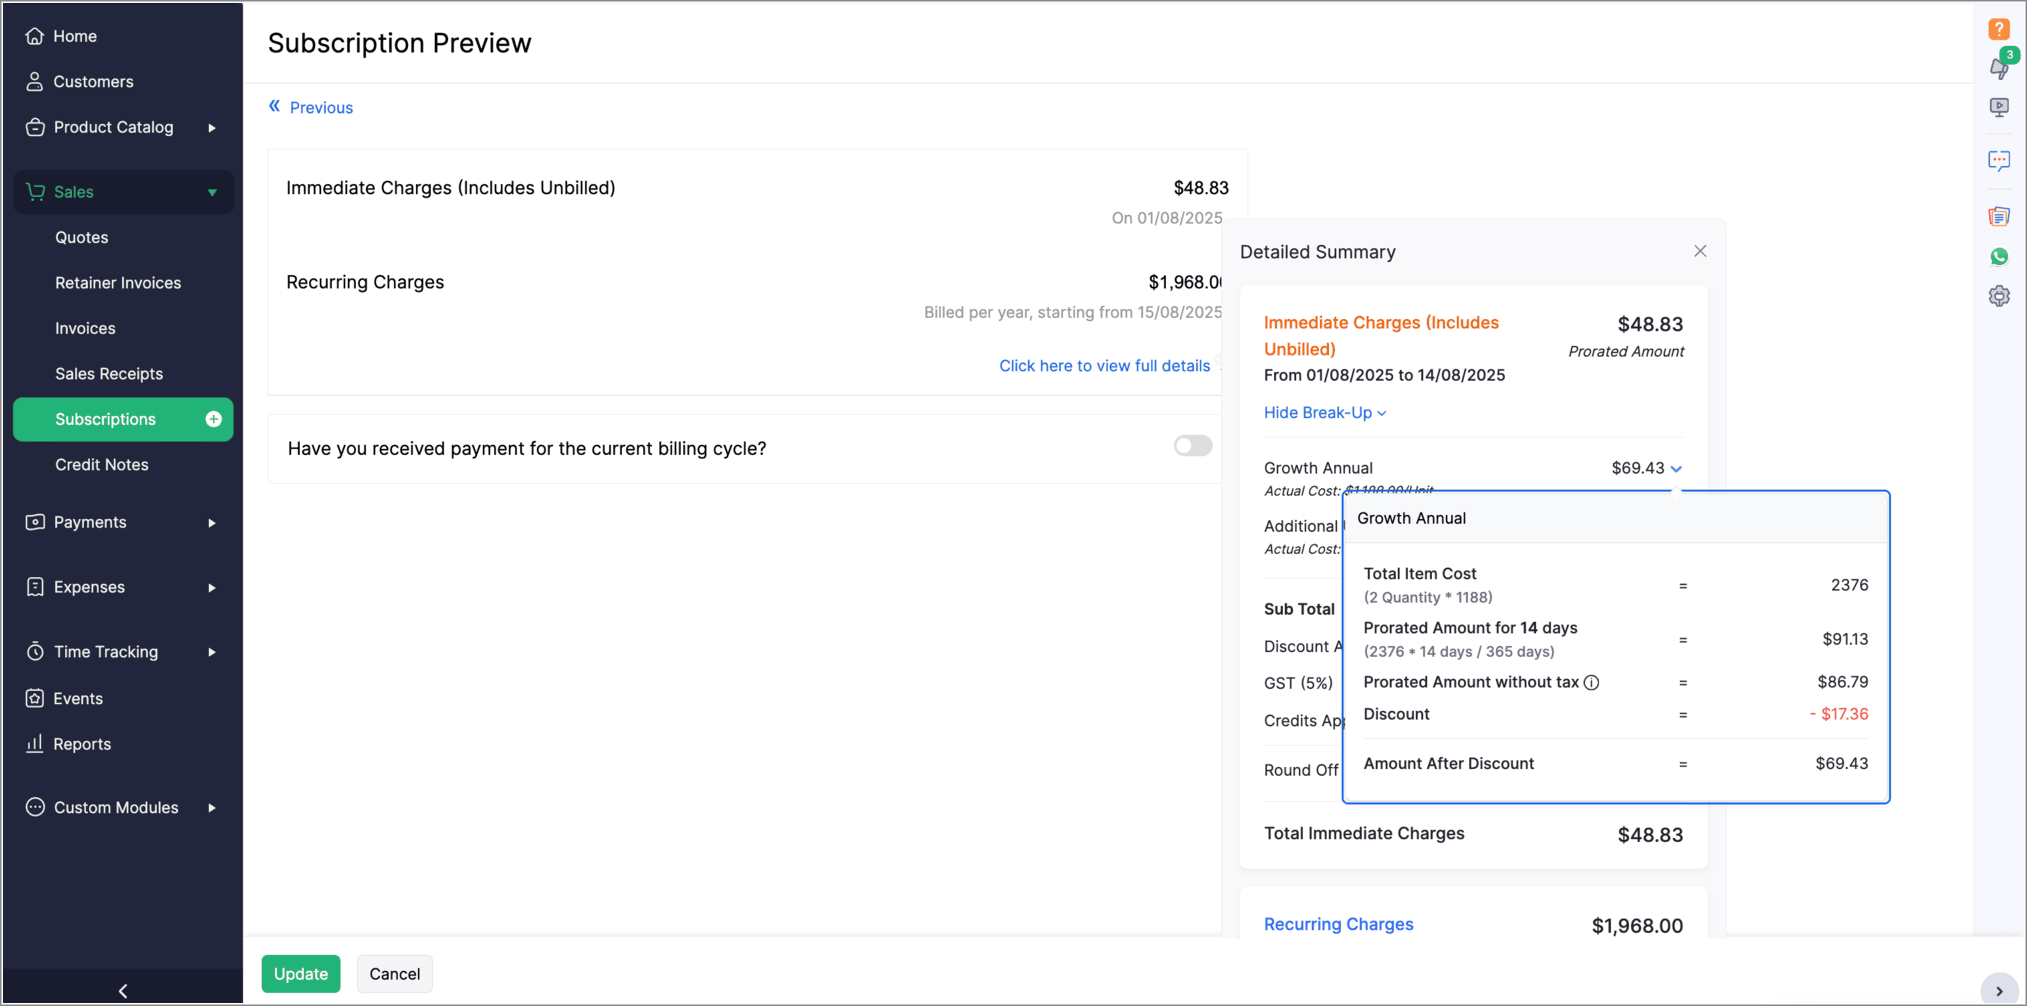The image size is (2027, 1006).
Task: Collapse the left sidebar with bottom arrow
Action: tap(123, 990)
